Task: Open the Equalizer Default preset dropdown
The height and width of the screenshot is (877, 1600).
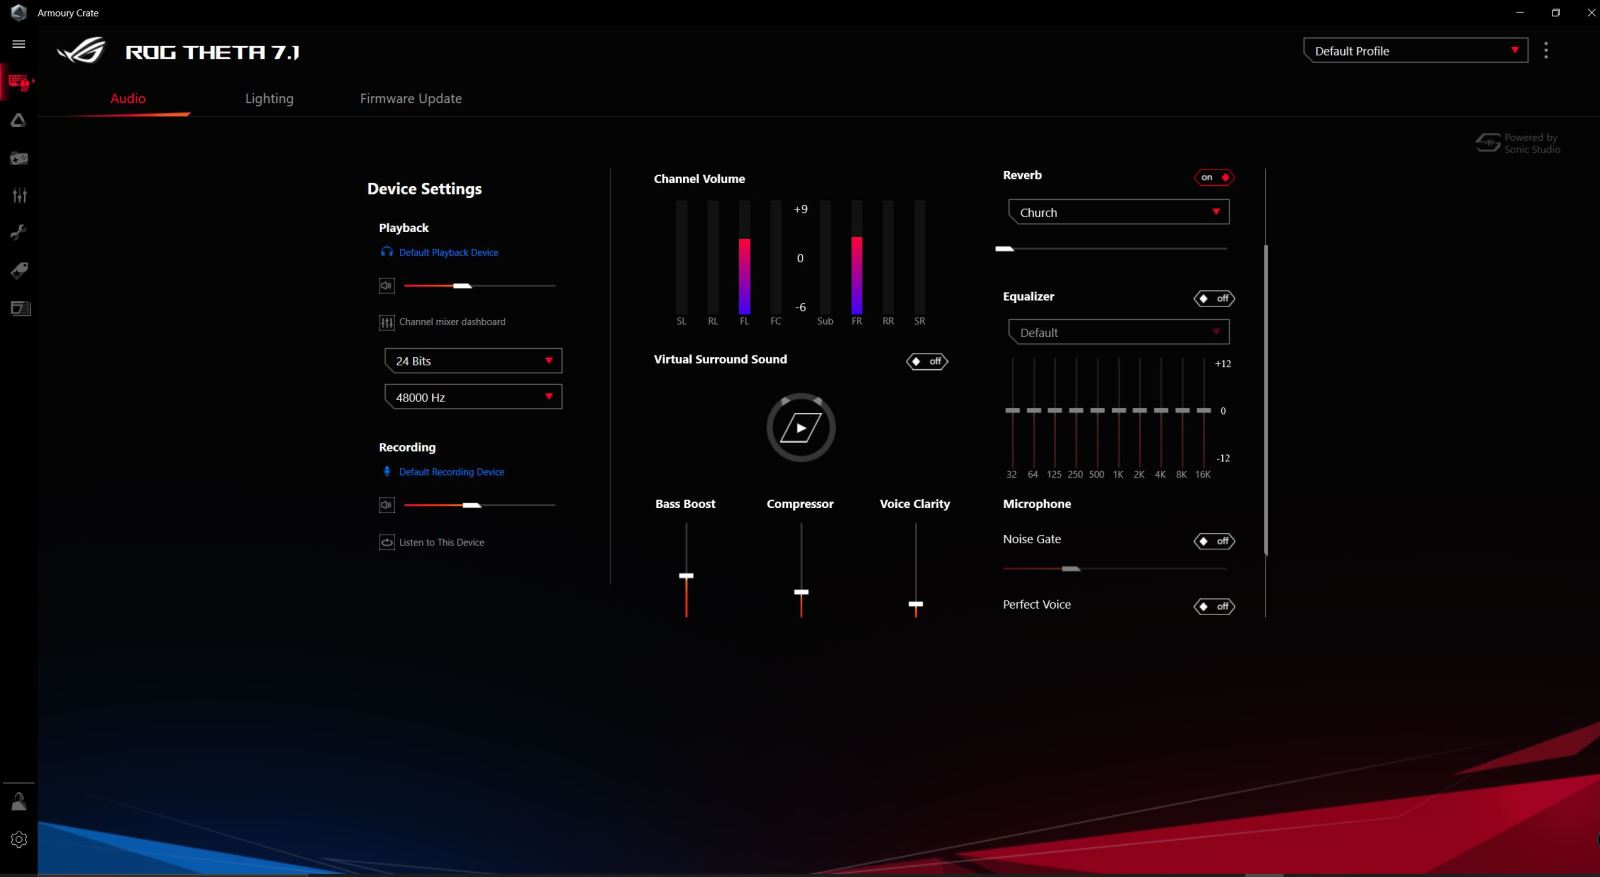Action: (x=1119, y=332)
